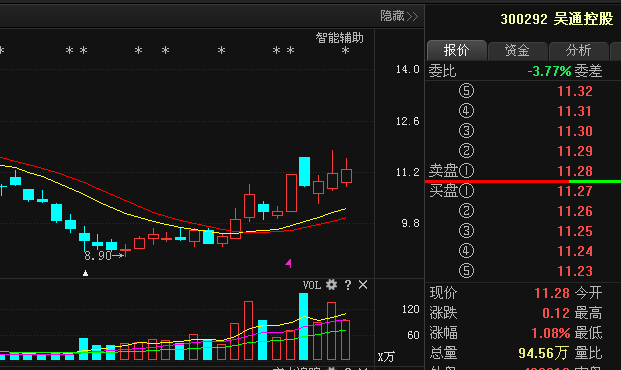Screen dimensions: 621x370
Task: Click the rightmost asterisk event marker
Action: coord(345,50)
